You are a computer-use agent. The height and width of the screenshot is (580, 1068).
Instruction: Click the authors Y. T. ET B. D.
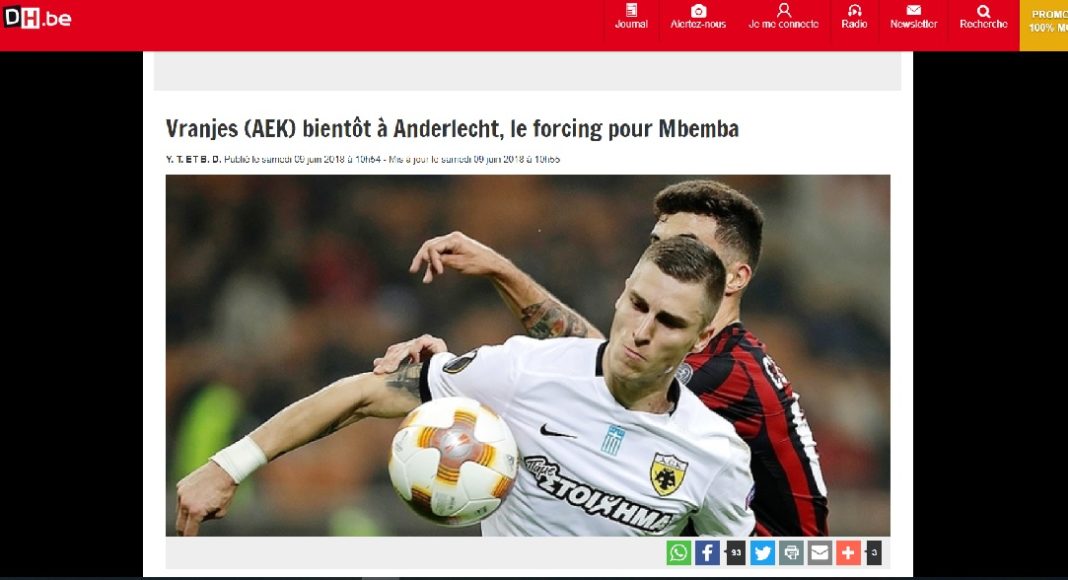pyautogui.click(x=193, y=159)
